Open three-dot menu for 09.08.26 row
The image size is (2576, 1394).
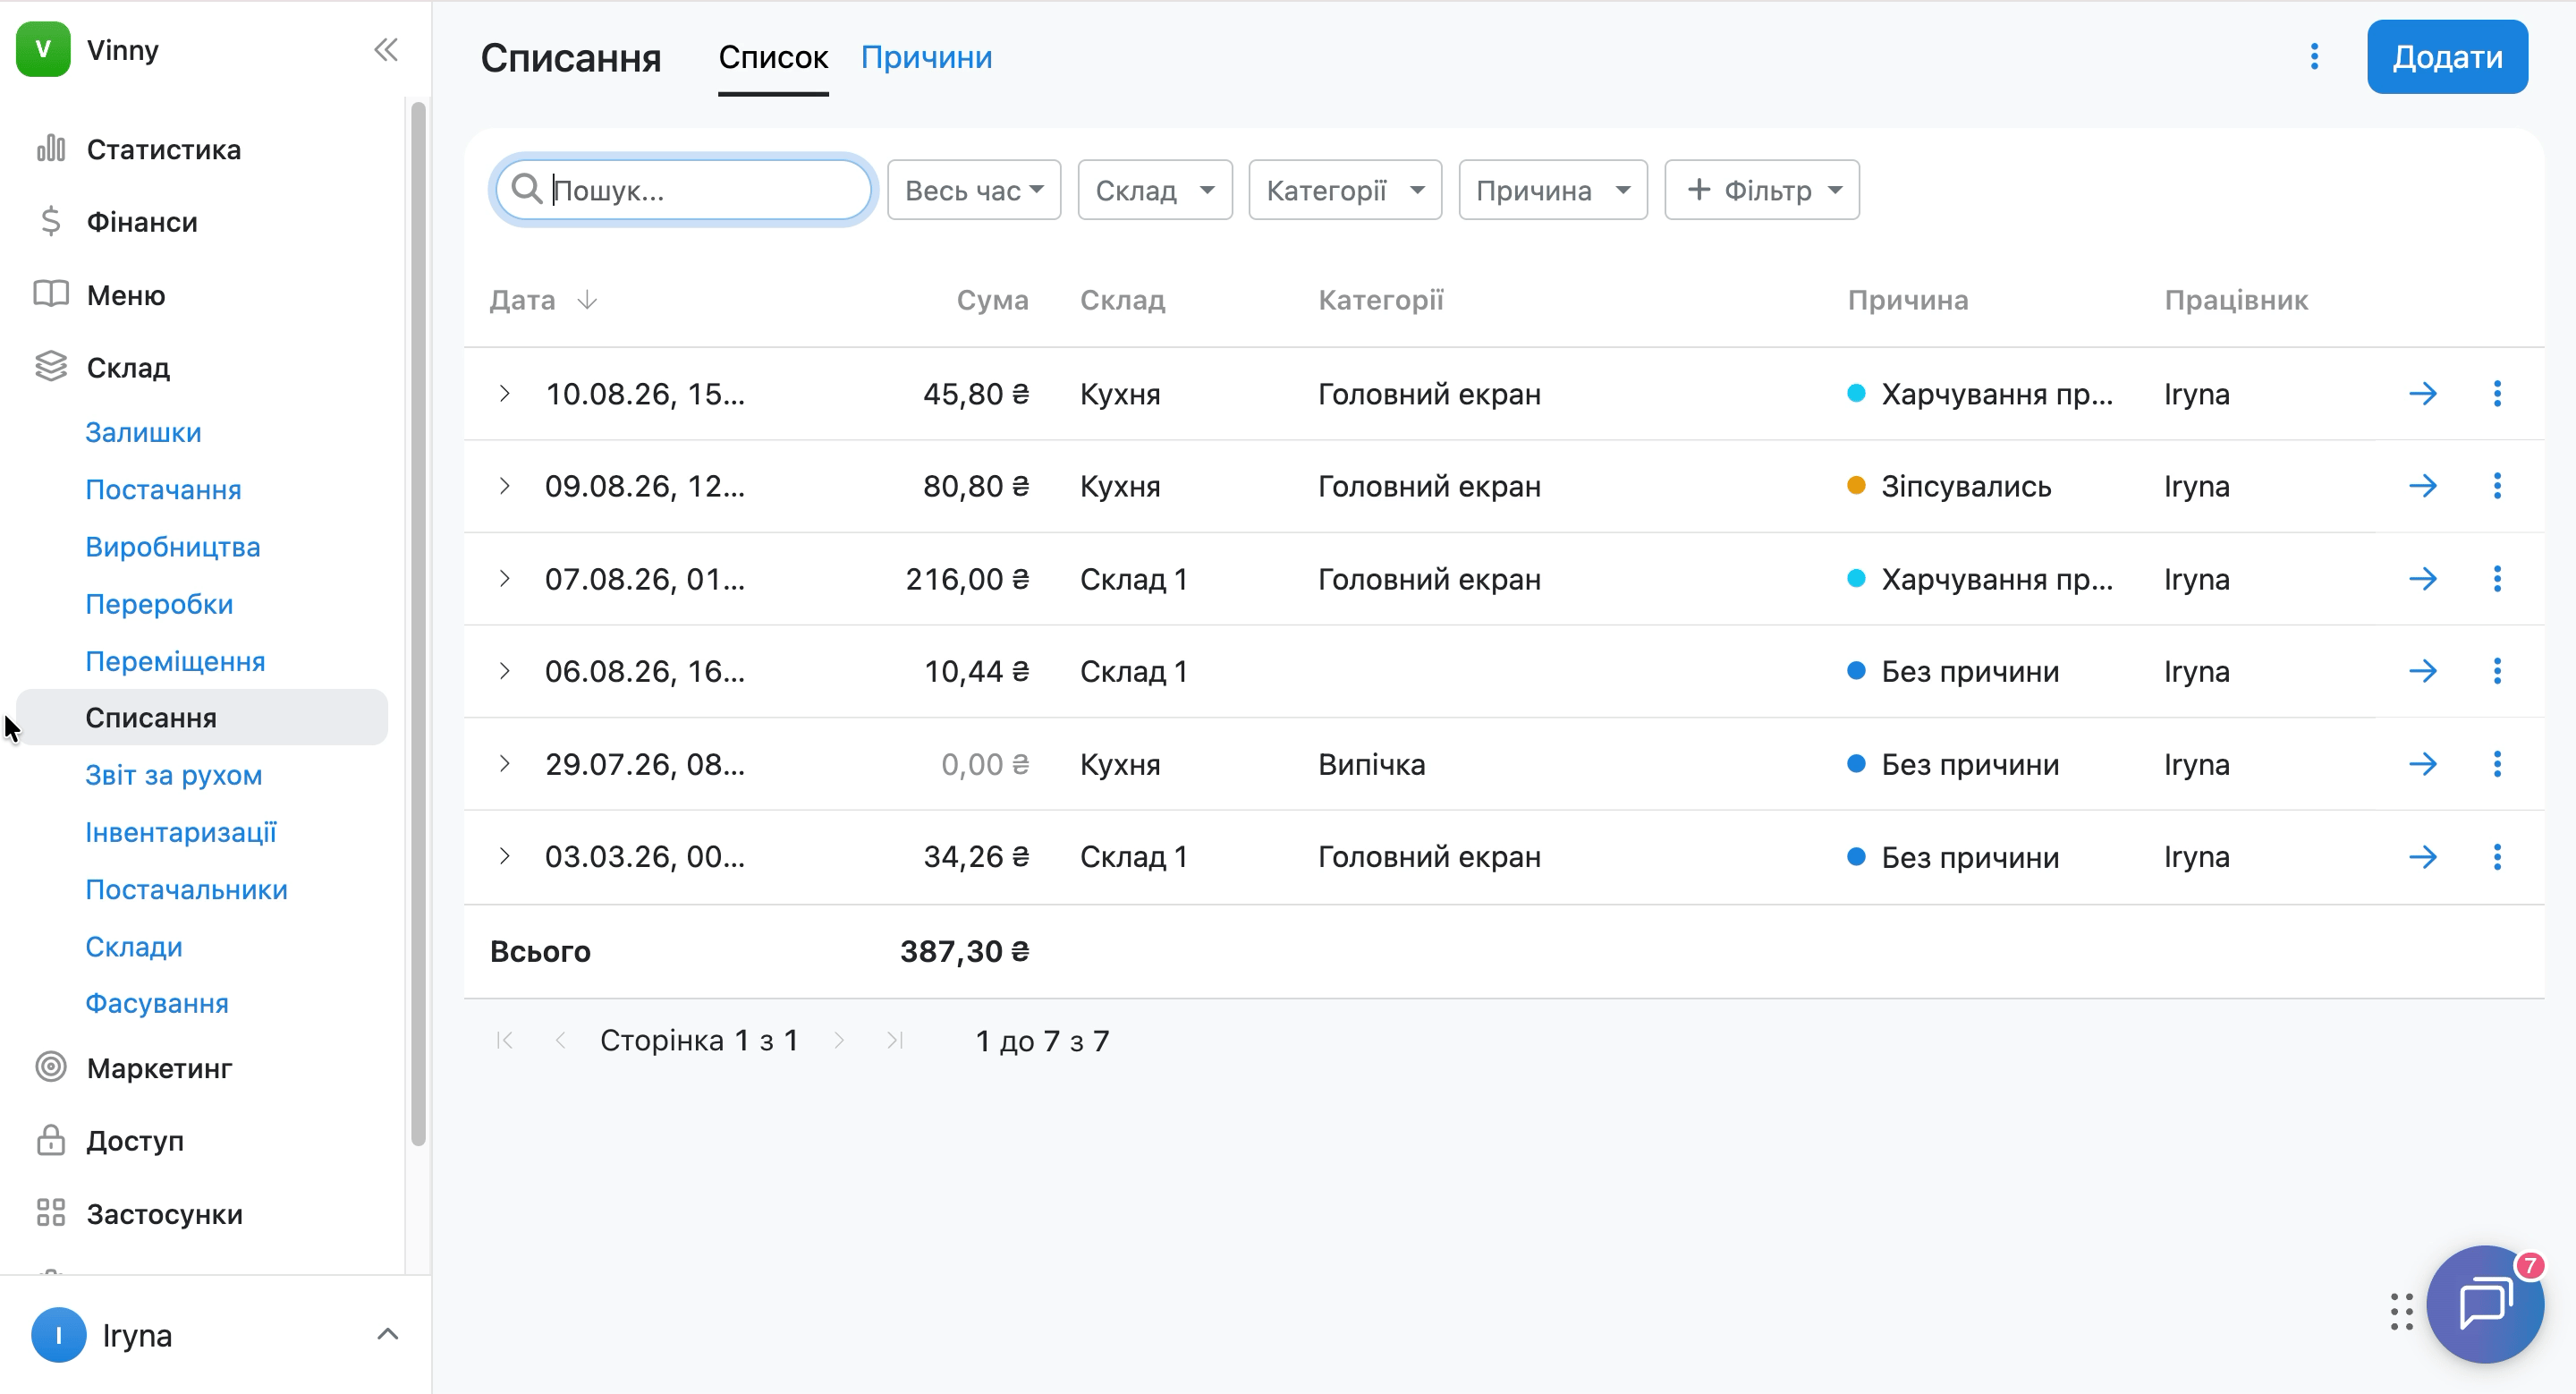(x=2497, y=486)
